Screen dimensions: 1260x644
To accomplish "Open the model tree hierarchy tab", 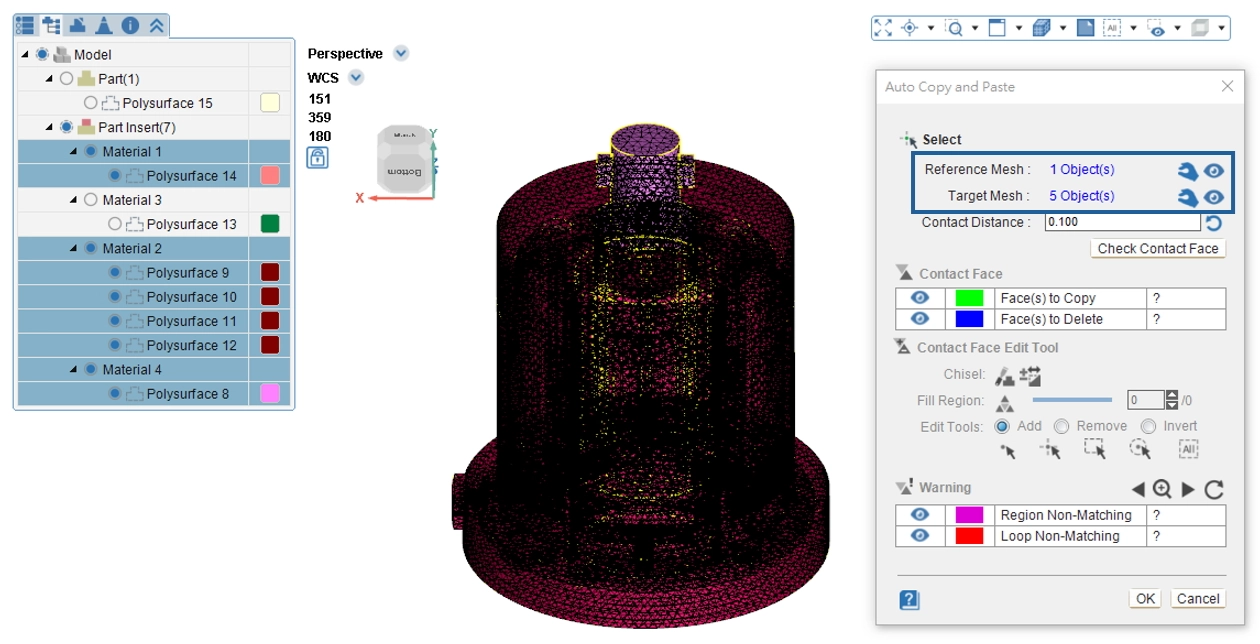I will coord(51,25).
